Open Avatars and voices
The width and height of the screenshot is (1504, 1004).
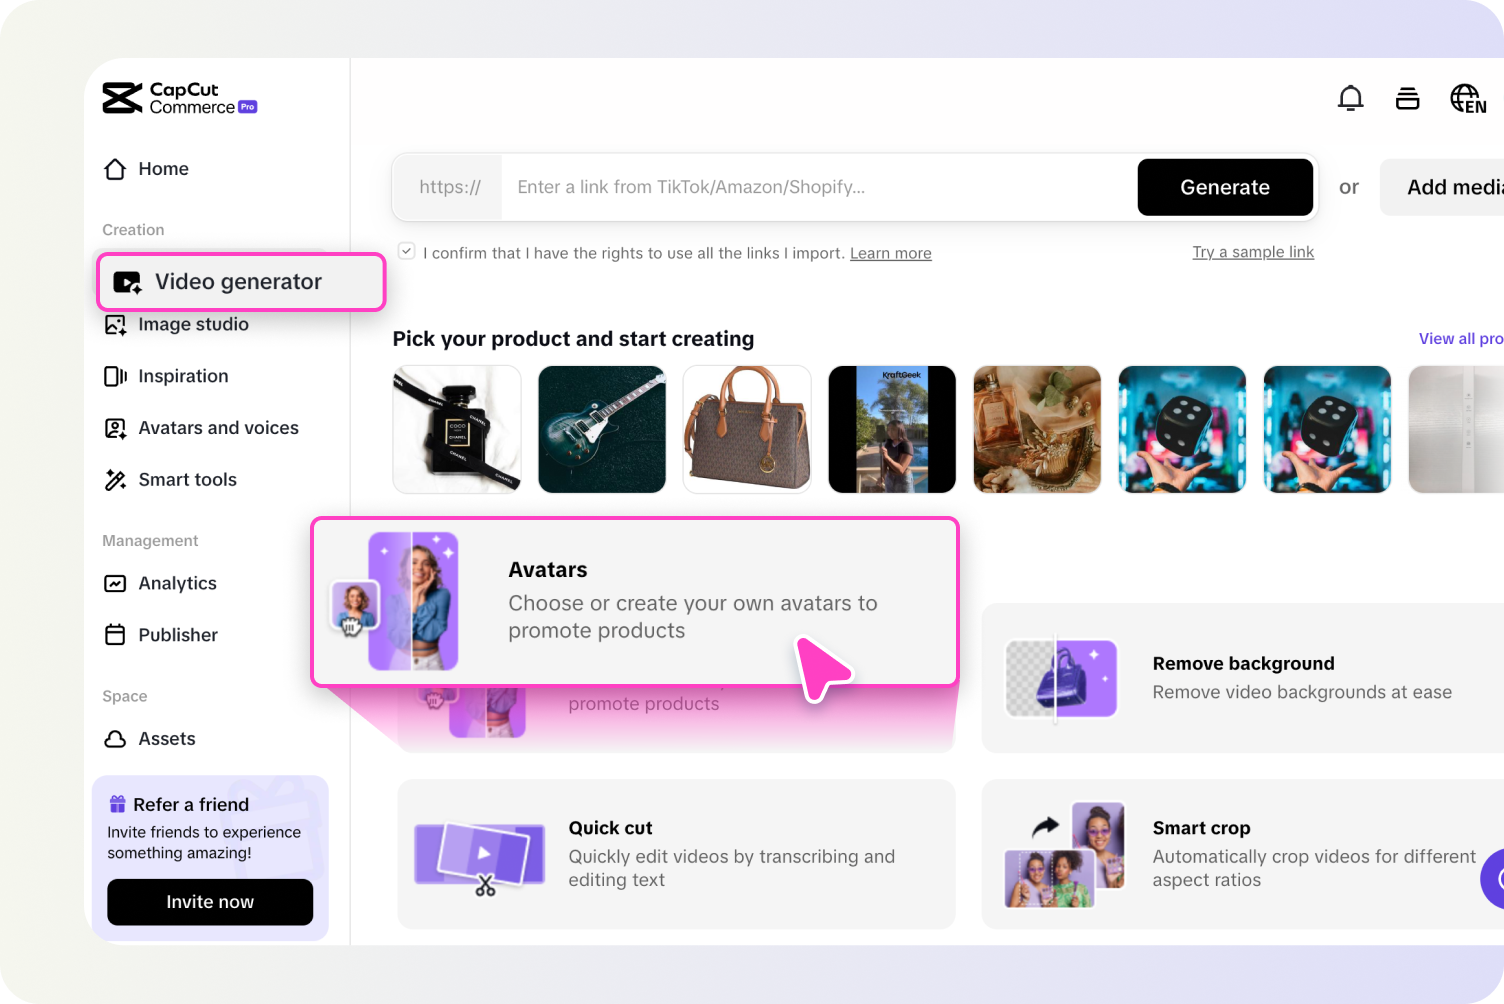tap(218, 428)
